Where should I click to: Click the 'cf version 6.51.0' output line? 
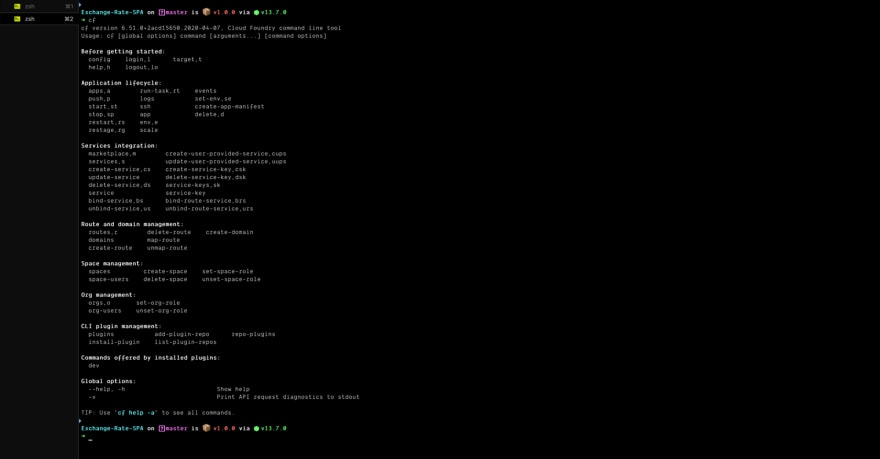coord(210,27)
